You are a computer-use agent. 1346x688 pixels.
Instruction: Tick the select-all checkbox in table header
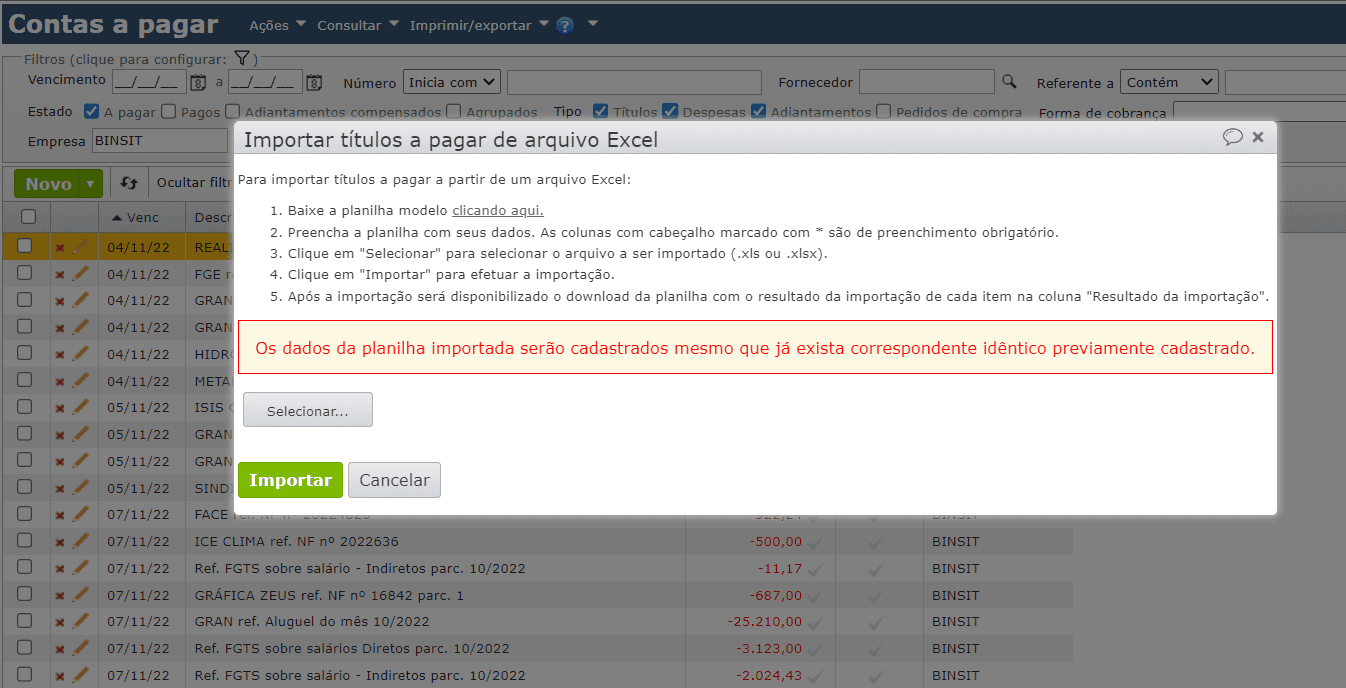pos(28,217)
